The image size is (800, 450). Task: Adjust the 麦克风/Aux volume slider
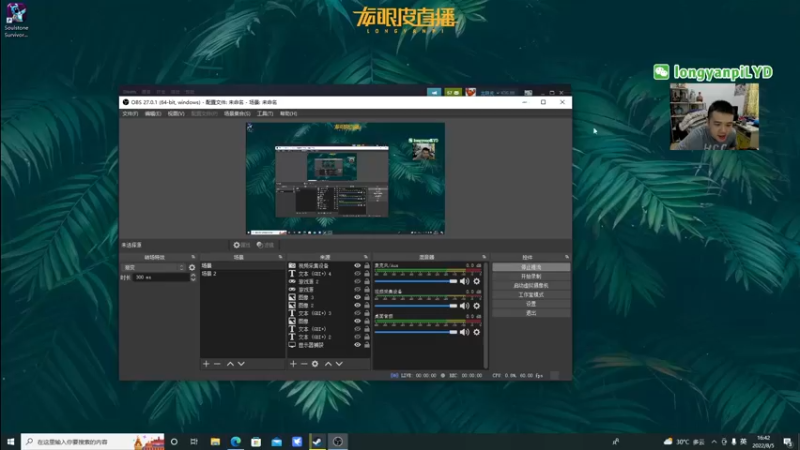pos(416,281)
